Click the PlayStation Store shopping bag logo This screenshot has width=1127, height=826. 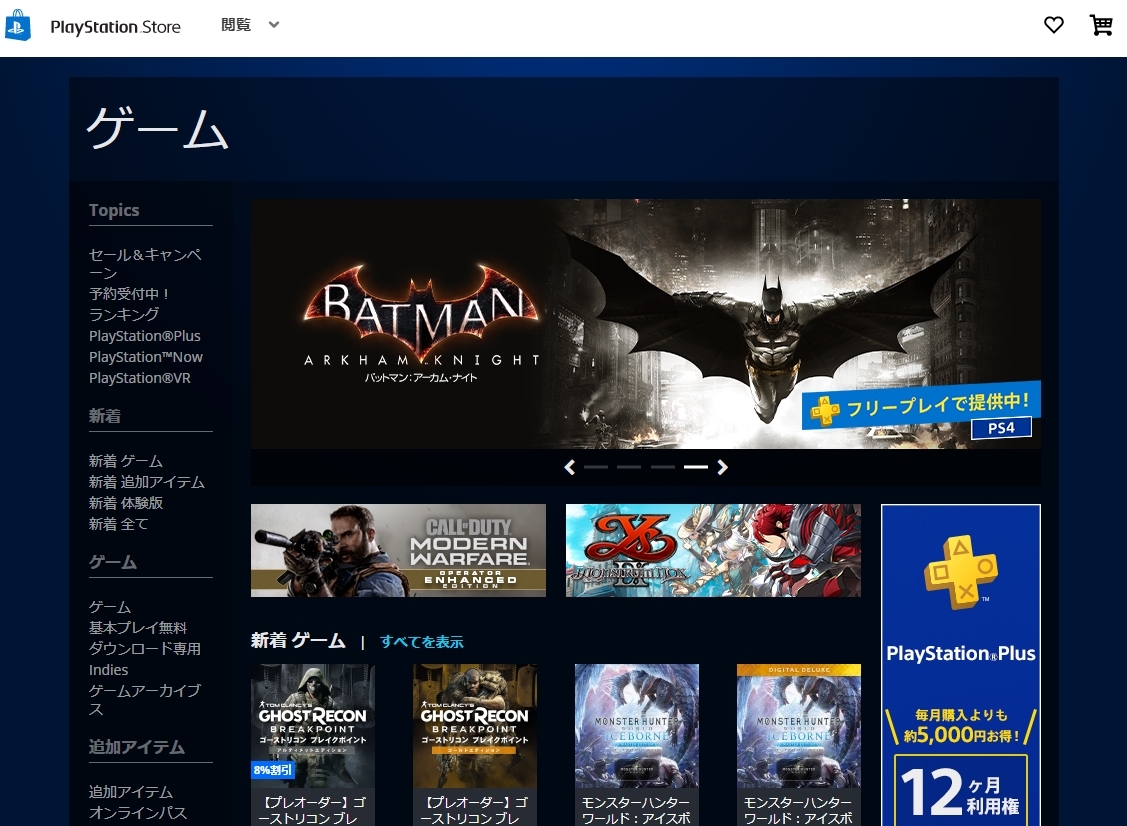17,26
